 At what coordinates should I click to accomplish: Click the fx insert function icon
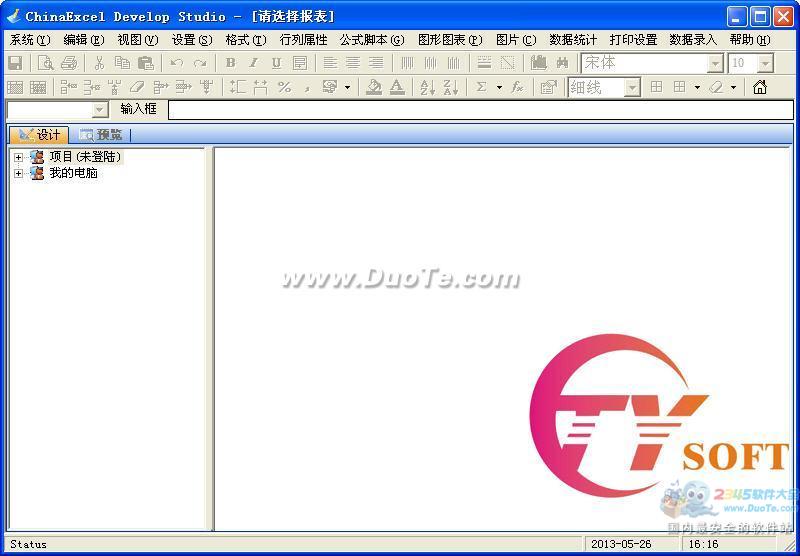(517, 88)
